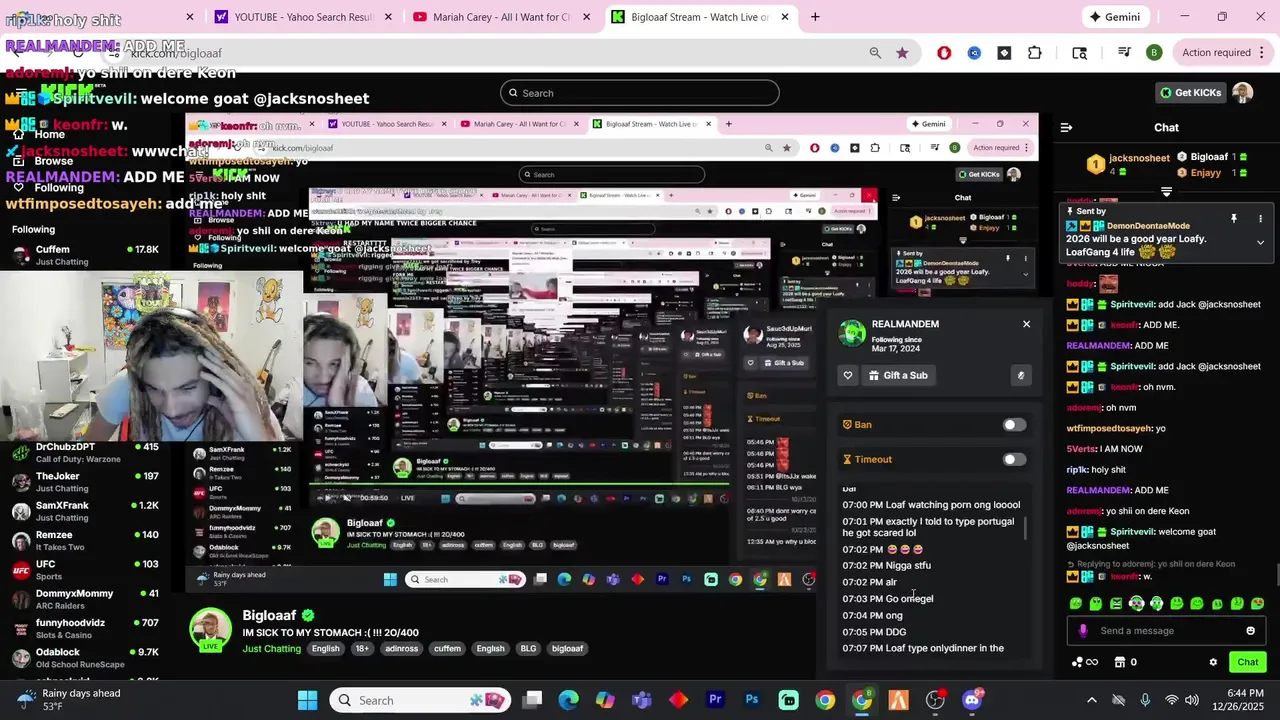Click the Get KICKs button
The height and width of the screenshot is (720, 1280).
pos(1190,93)
